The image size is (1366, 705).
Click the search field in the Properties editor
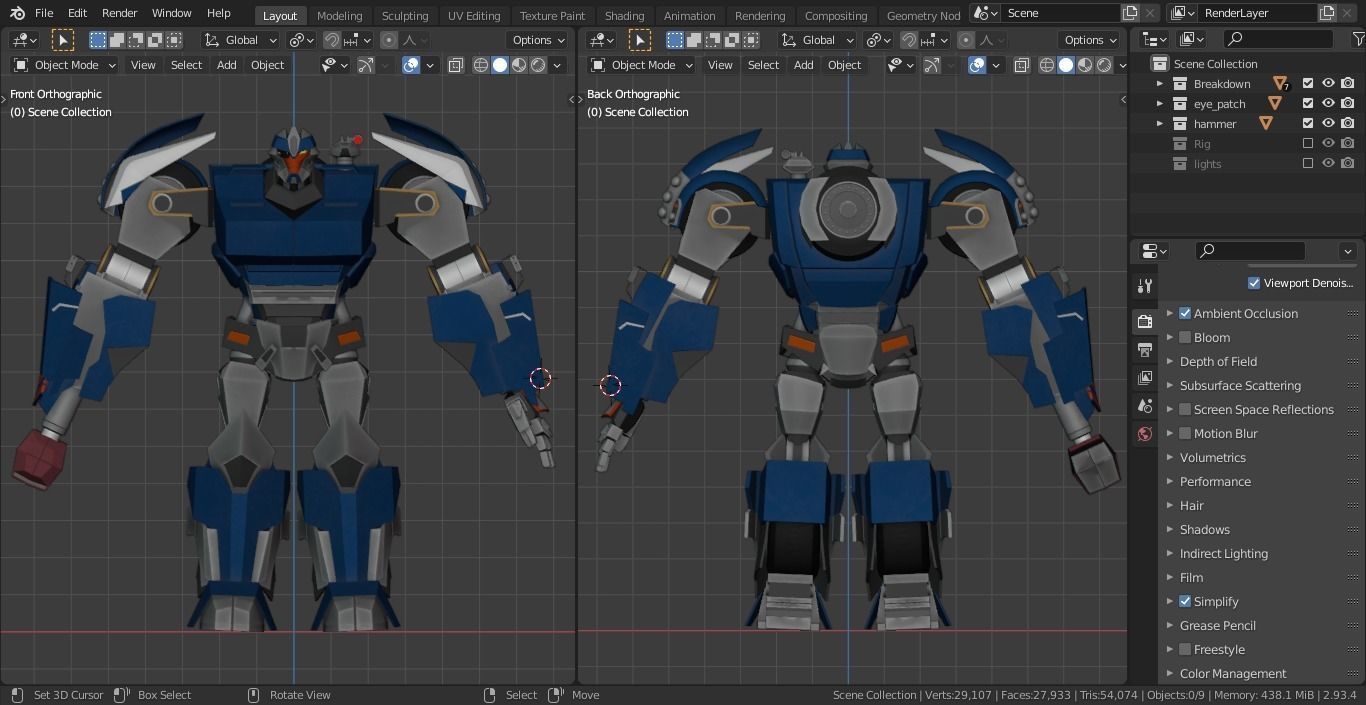tap(1250, 250)
